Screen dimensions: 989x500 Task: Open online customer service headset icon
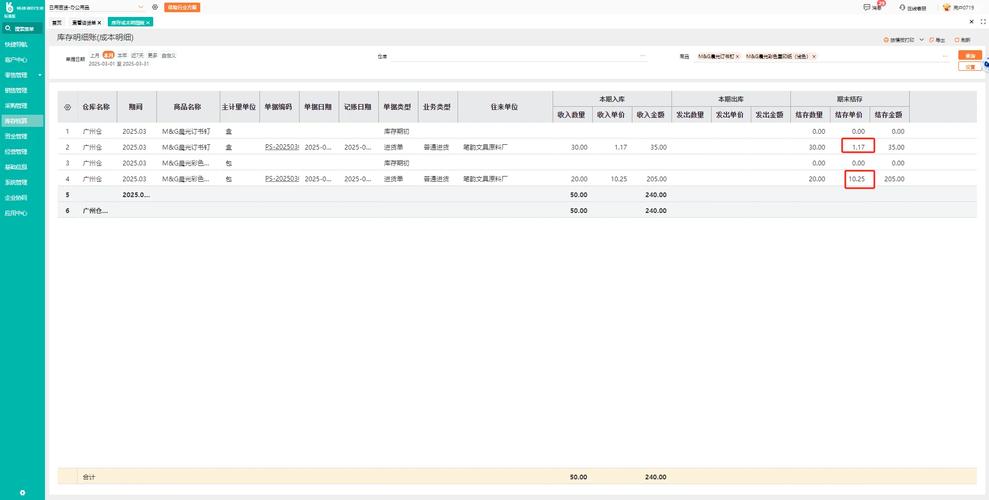coord(902,8)
